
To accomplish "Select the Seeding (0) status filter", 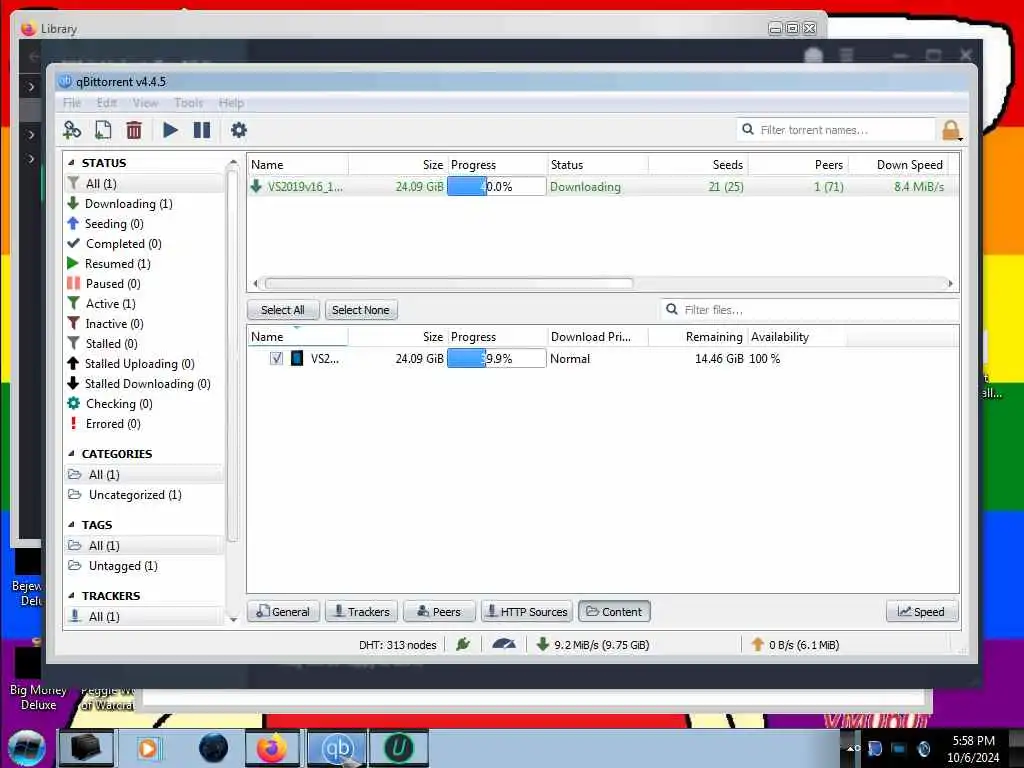I will [x=114, y=224].
